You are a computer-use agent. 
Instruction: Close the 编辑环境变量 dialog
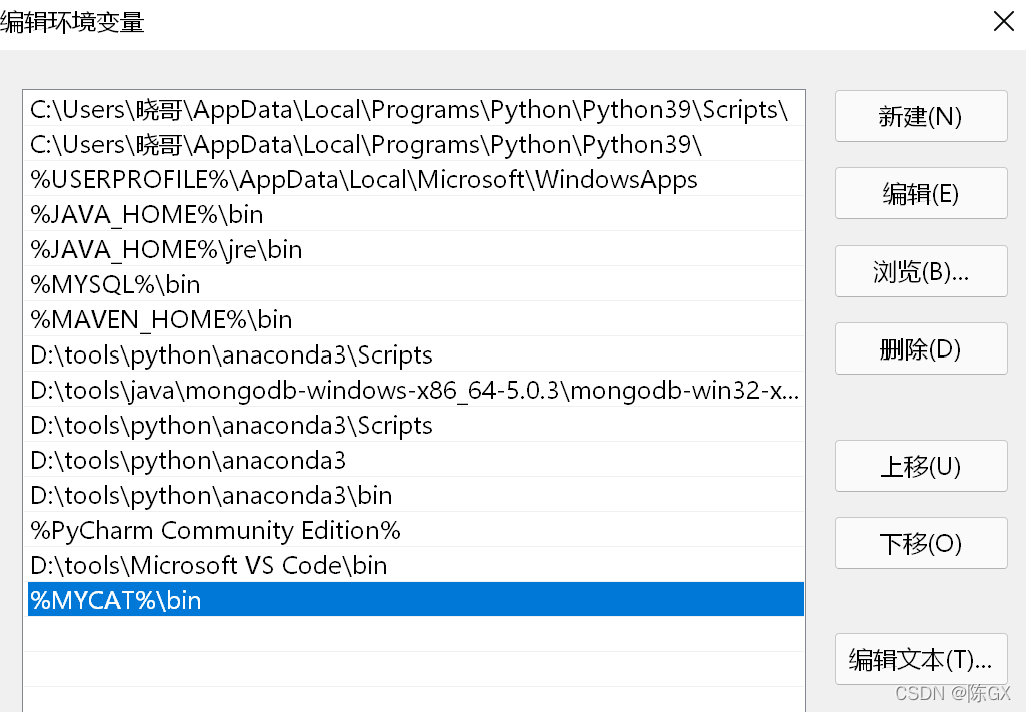click(x=1003, y=22)
